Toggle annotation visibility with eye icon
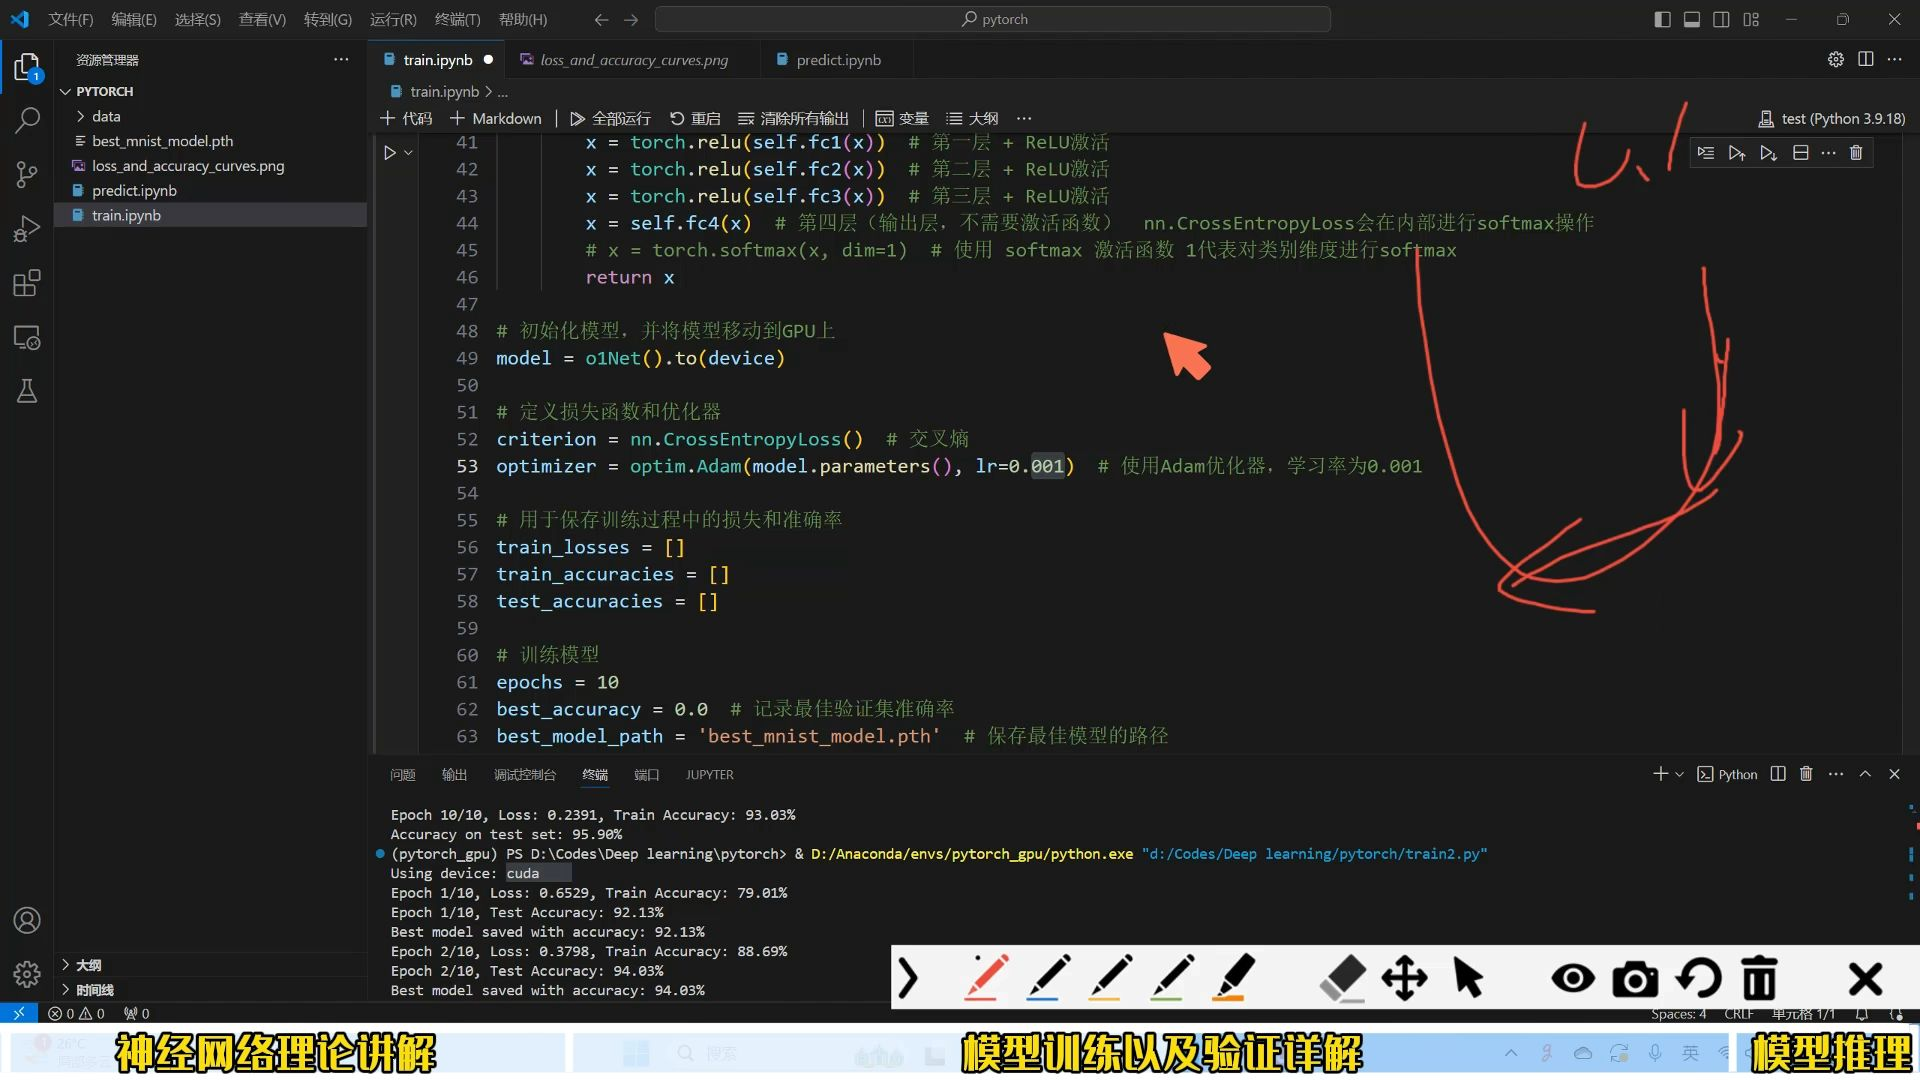This screenshot has height=1080, width=1920. (x=1573, y=978)
